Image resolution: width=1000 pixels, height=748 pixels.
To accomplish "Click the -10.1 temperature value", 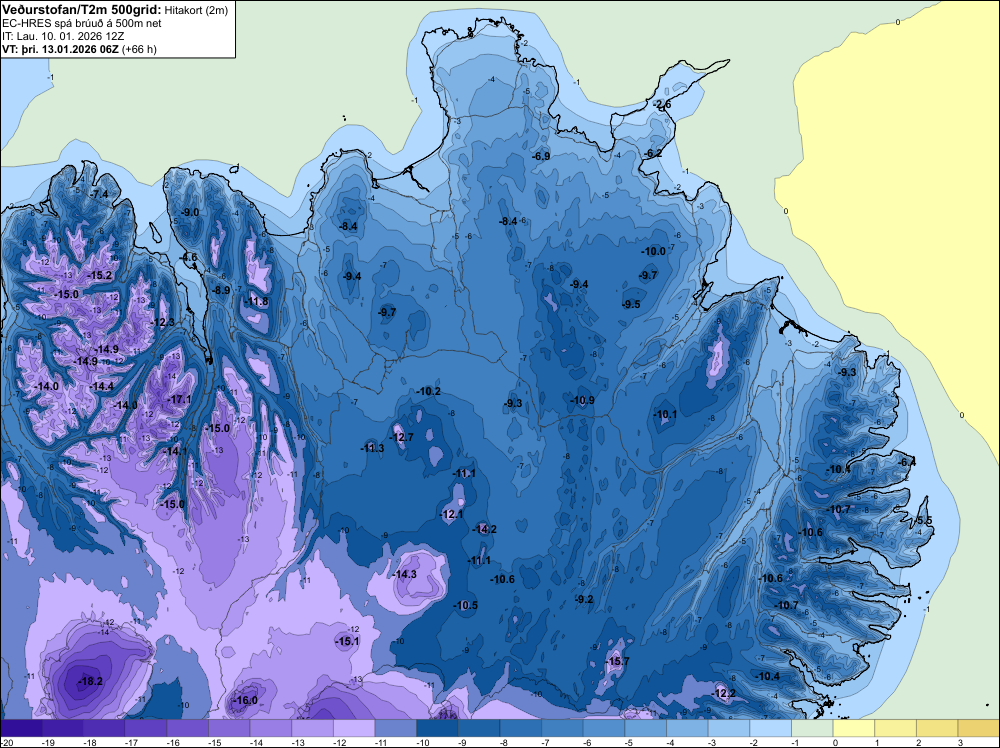I will 665,414.
